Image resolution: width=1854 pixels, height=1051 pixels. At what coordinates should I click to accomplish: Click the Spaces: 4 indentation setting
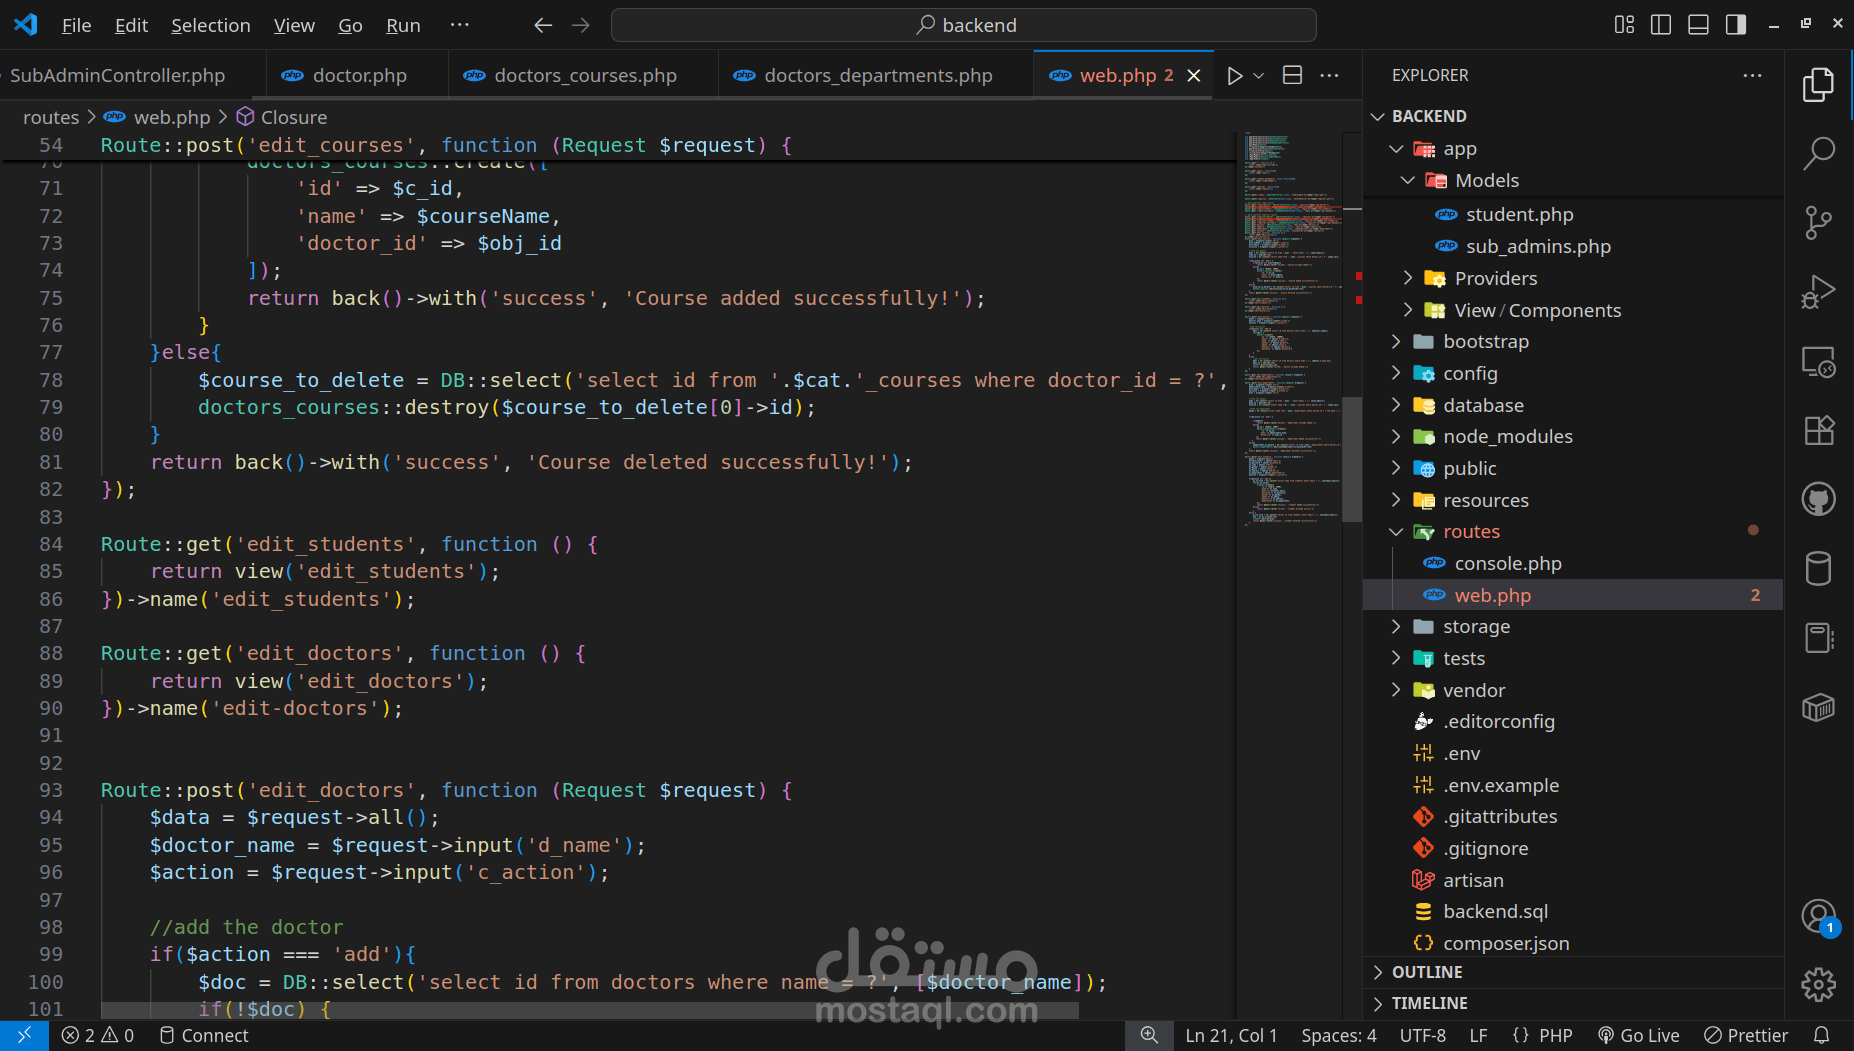click(1338, 1035)
